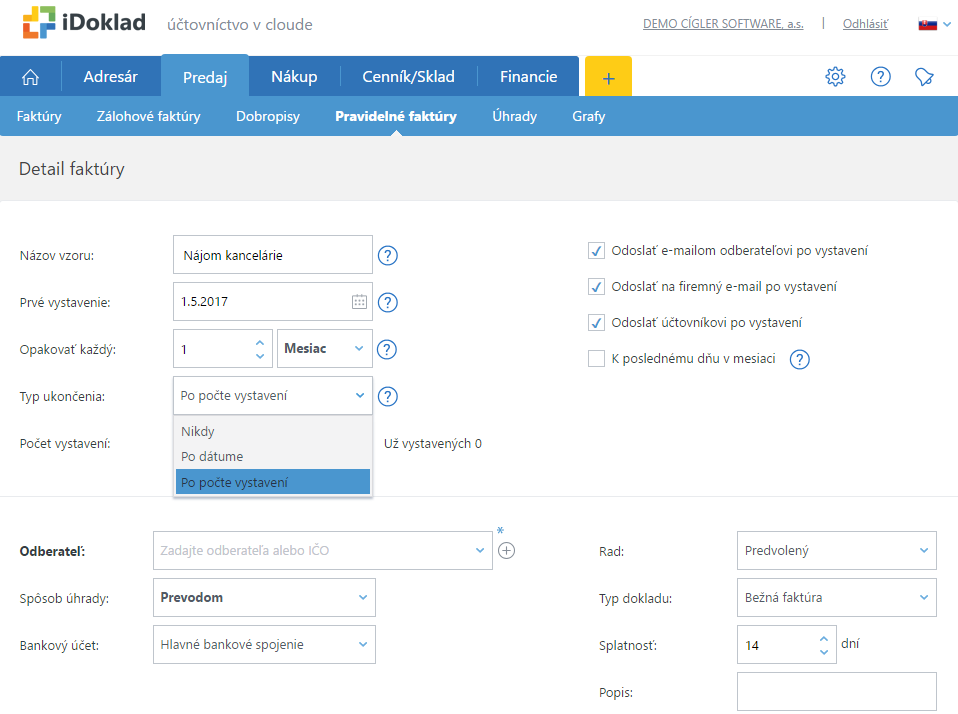Screen dimensions: 958x714
Task: Switch to the Nákup main tab
Action: coord(294,77)
